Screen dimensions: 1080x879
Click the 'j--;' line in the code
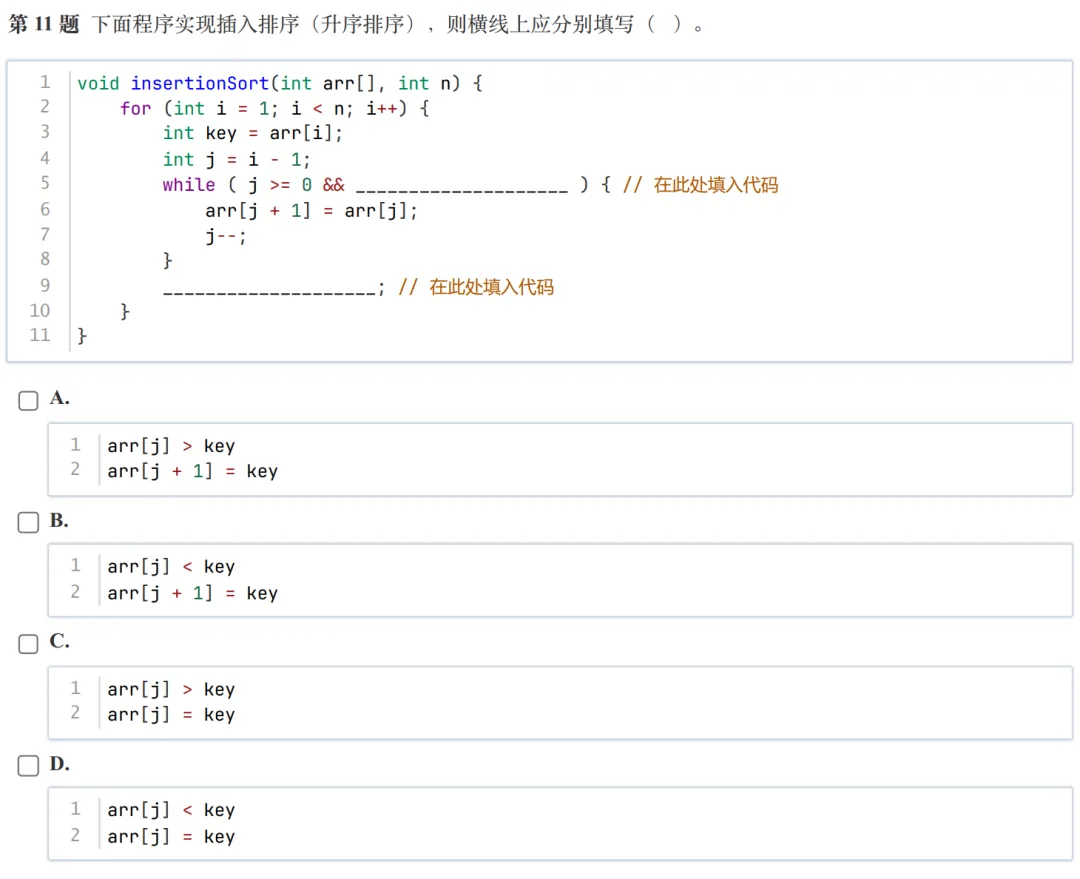tap(225, 236)
